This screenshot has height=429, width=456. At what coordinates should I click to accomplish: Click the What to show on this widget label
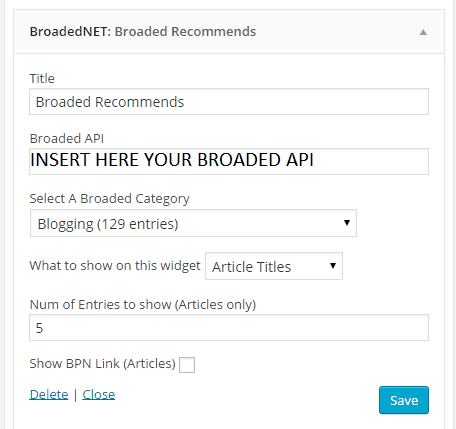[x=115, y=266]
